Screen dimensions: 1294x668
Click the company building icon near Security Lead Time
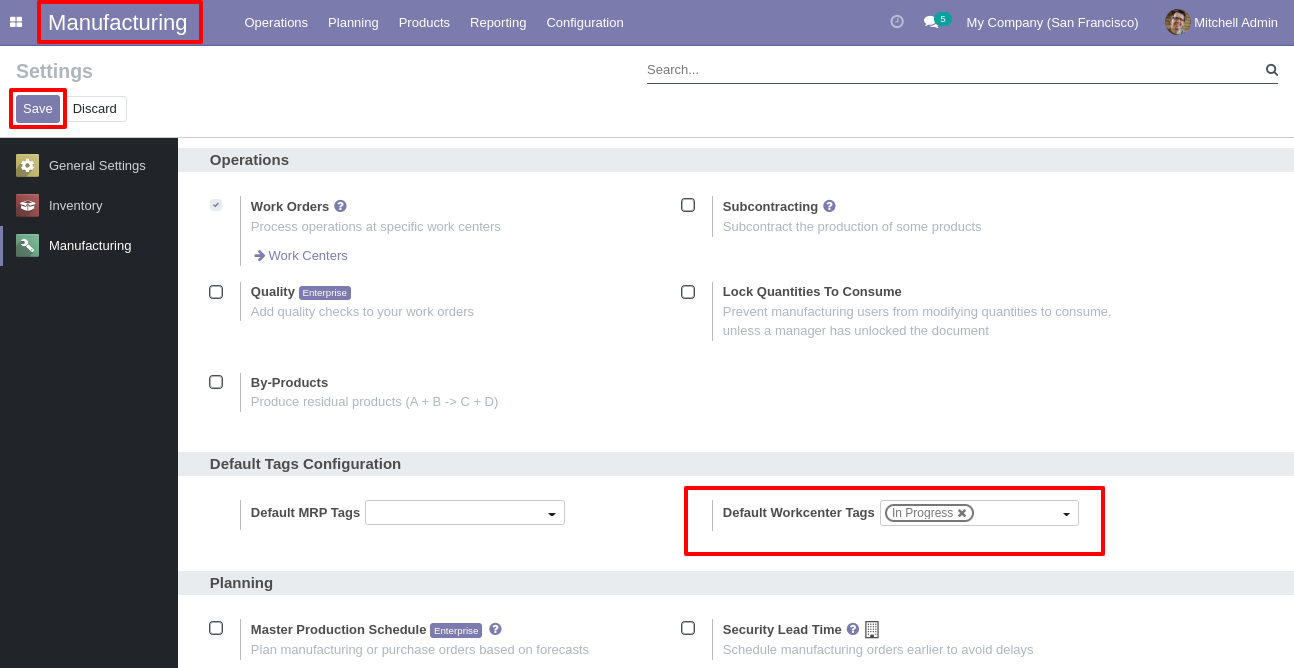click(872, 630)
